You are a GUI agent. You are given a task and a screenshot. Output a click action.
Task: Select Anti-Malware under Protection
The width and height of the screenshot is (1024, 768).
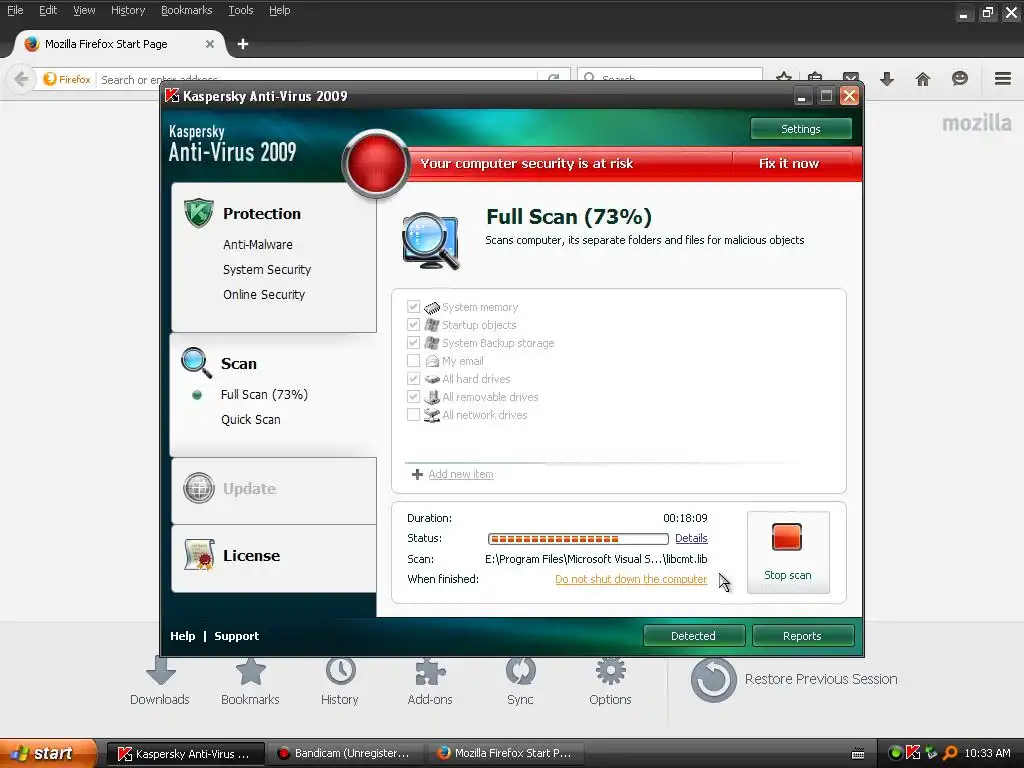tap(258, 244)
